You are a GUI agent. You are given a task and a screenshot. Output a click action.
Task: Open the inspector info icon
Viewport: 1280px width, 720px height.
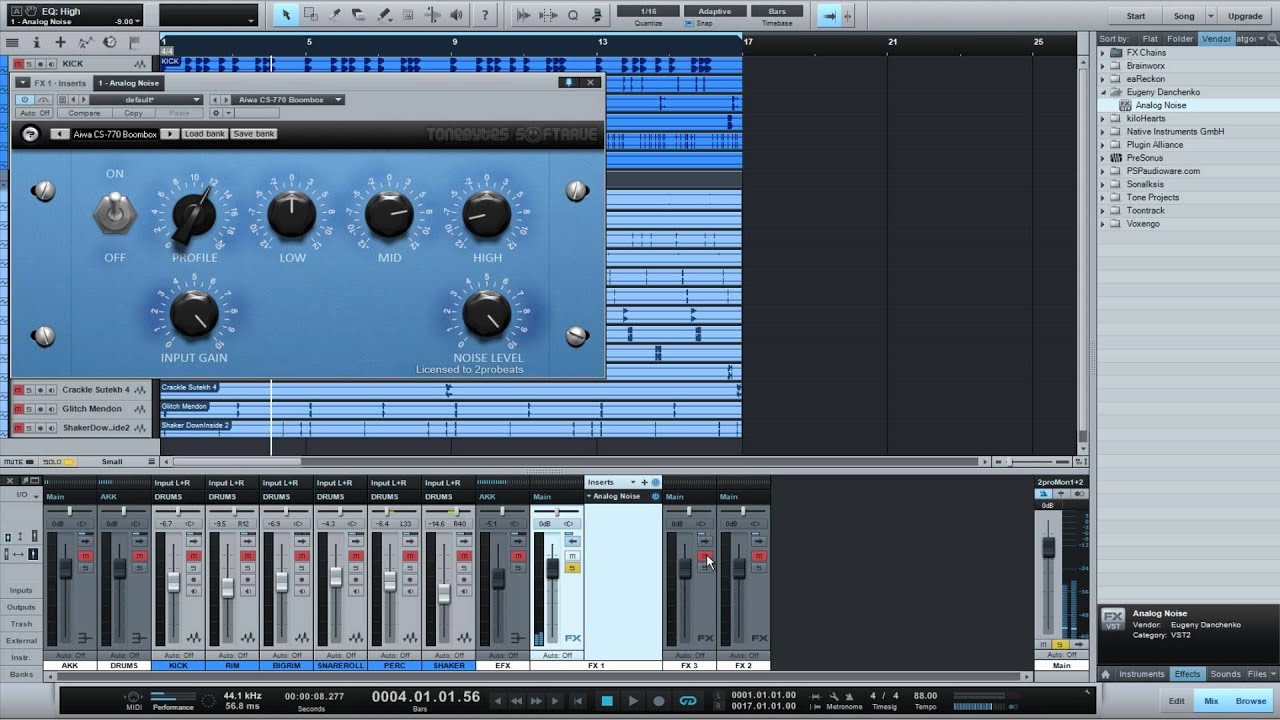point(37,42)
